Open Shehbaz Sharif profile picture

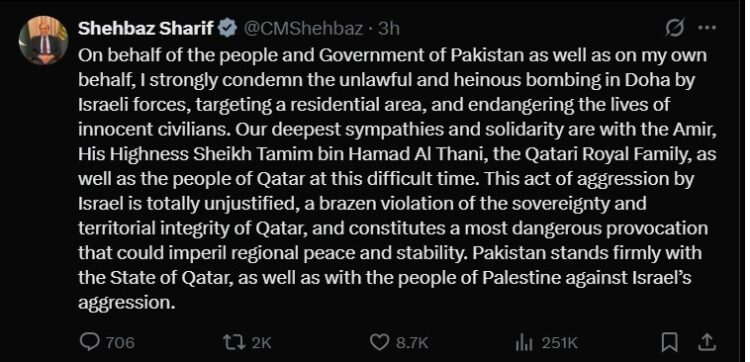coord(44,40)
